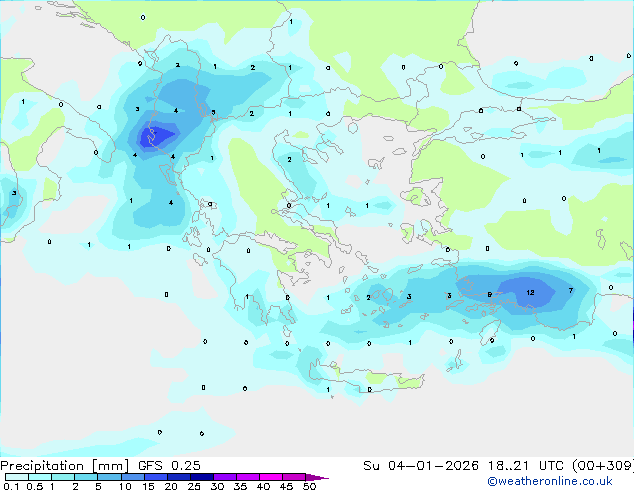Select the "10" legend scale label

coord(125,486)
